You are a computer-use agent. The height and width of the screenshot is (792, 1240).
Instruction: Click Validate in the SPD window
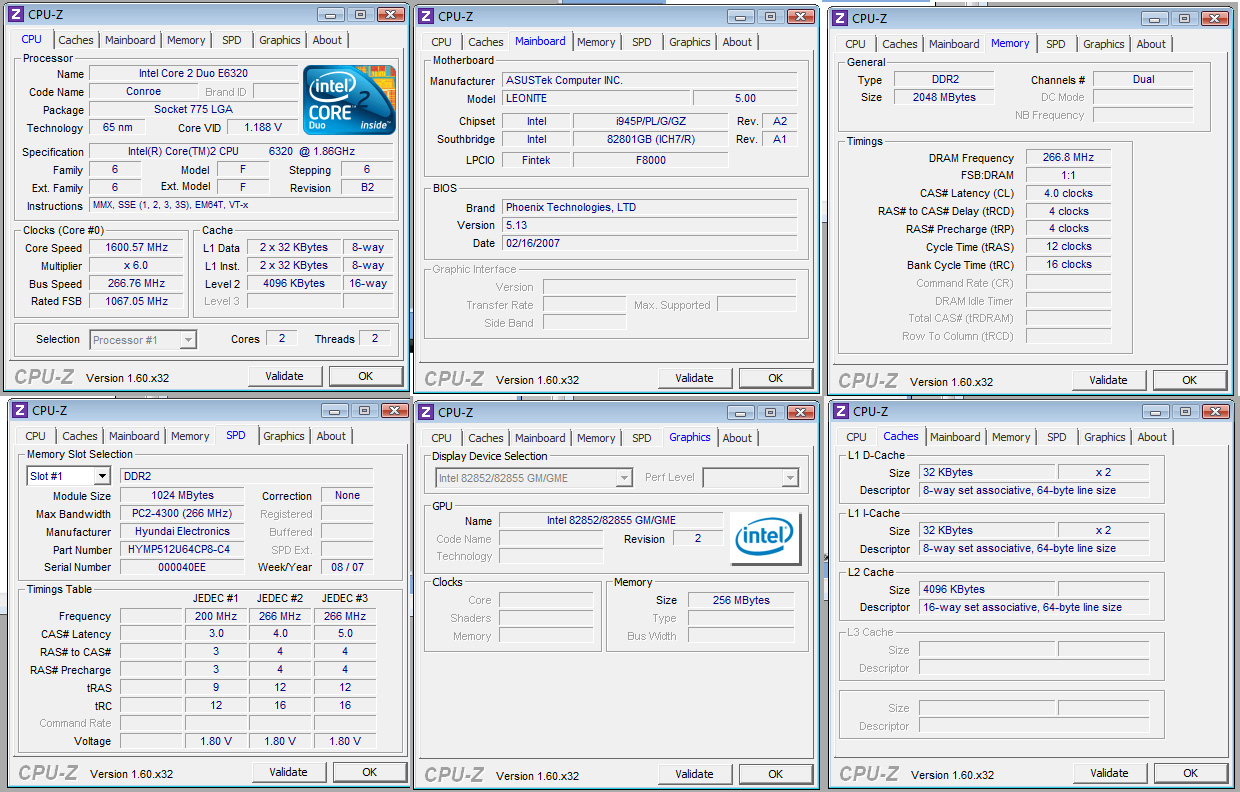(289, 772)
